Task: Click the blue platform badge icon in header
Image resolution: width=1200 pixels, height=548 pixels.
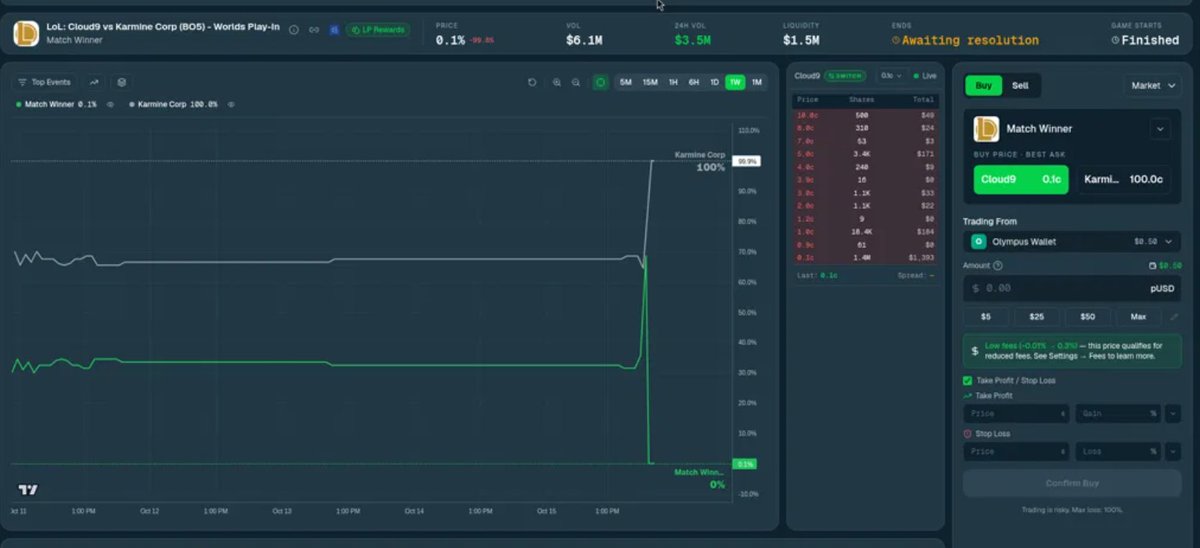Action: [x=334, y=30]
